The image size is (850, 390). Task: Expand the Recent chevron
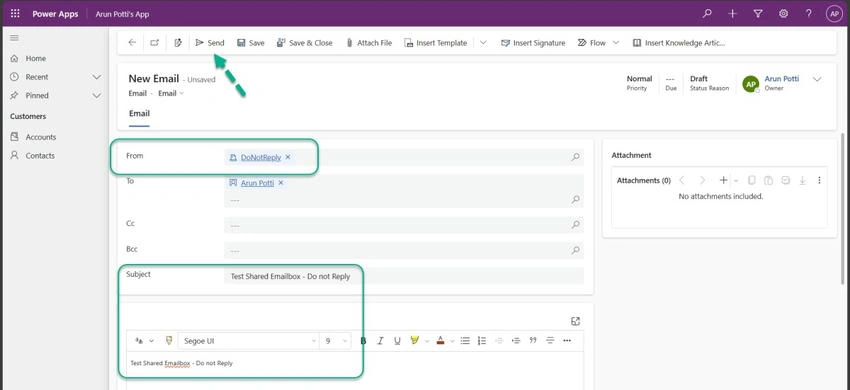[96, 77]
